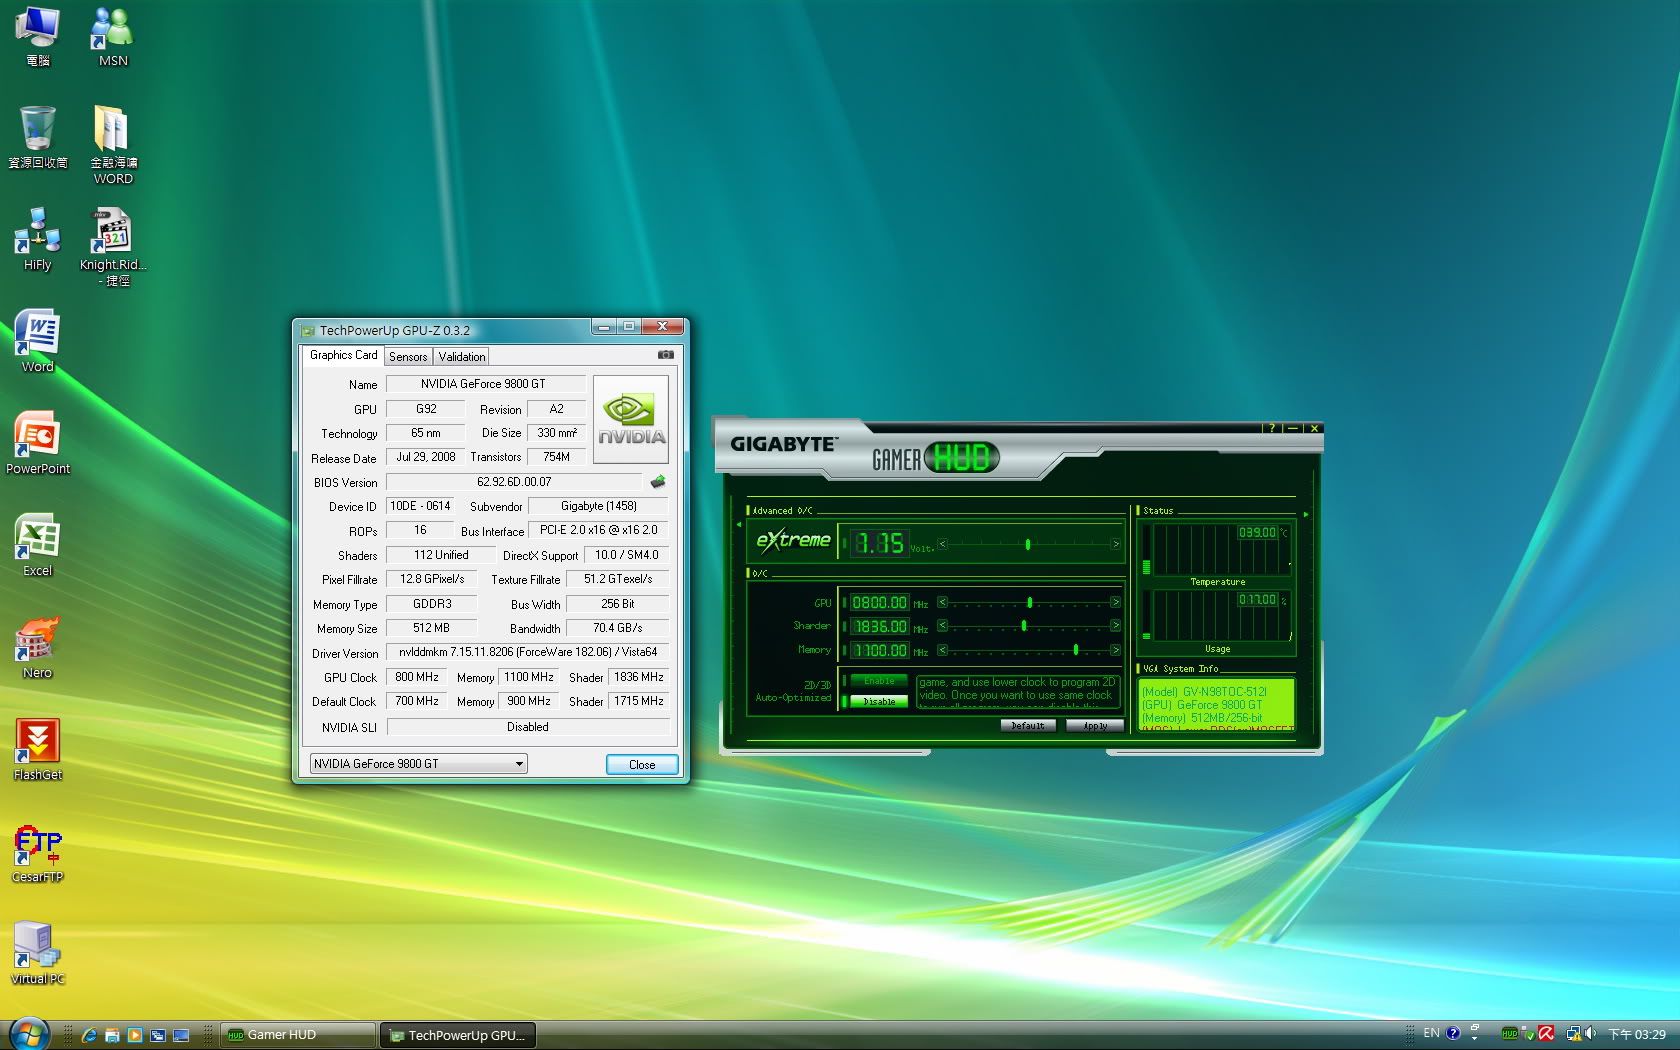Switch to TechPowerUp GPU-Z taskbar button

[x=458, y=1035]
